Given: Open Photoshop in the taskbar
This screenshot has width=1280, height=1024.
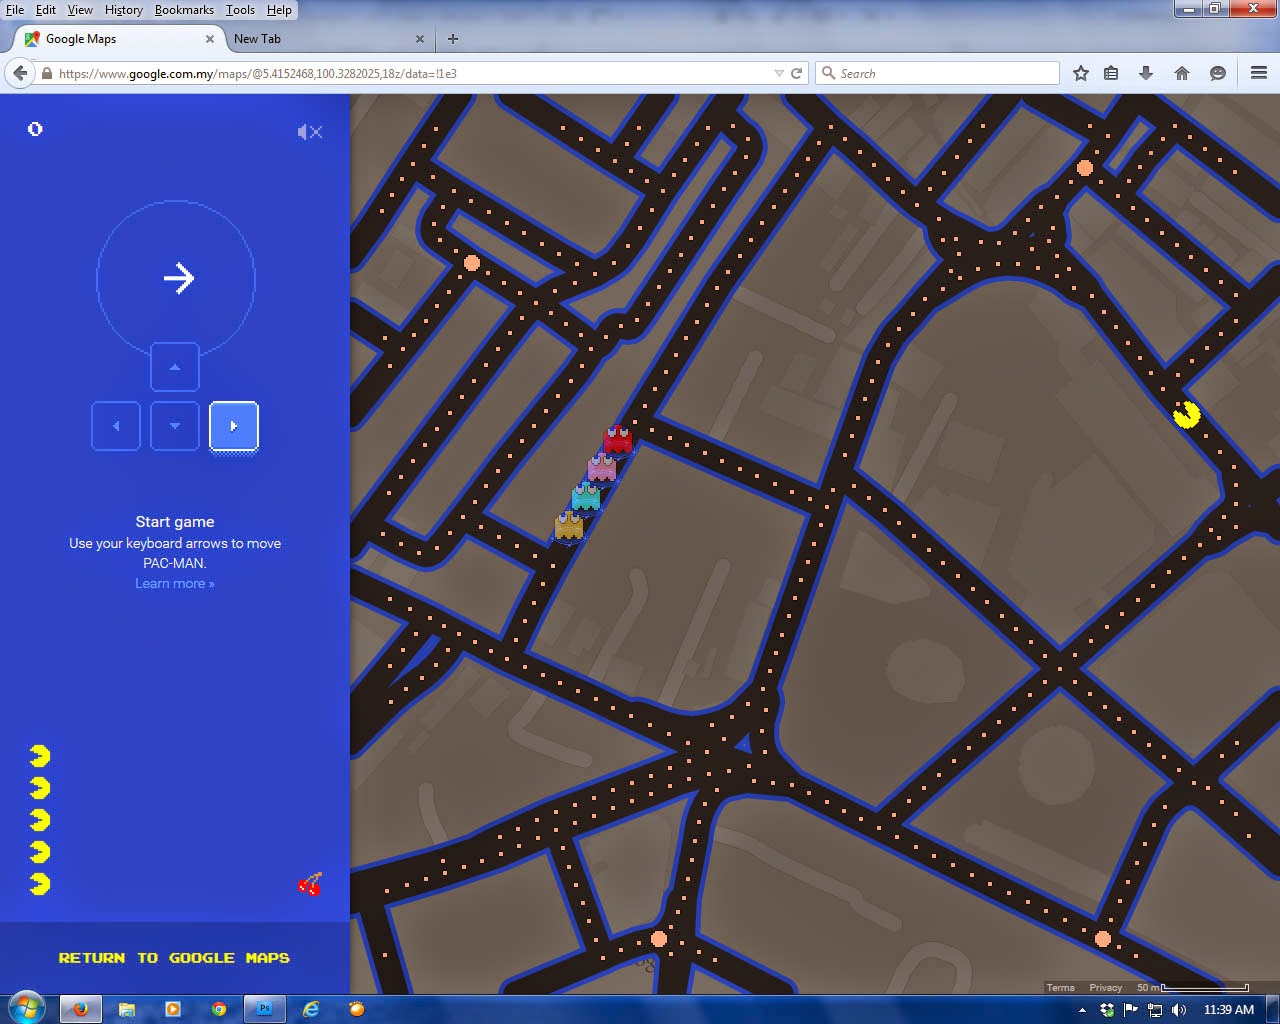Looking at the screenshot, I should tap(264, 1009).
